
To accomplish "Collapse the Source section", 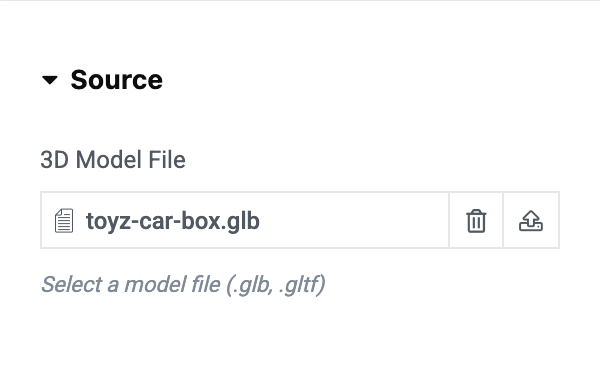I will pos(50,80).
